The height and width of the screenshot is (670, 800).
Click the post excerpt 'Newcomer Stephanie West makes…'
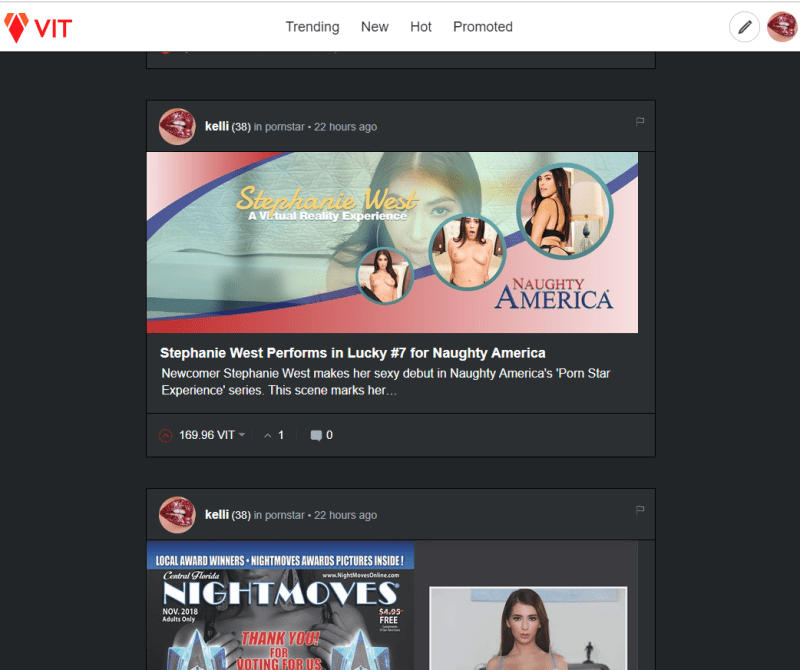[386, 382]
